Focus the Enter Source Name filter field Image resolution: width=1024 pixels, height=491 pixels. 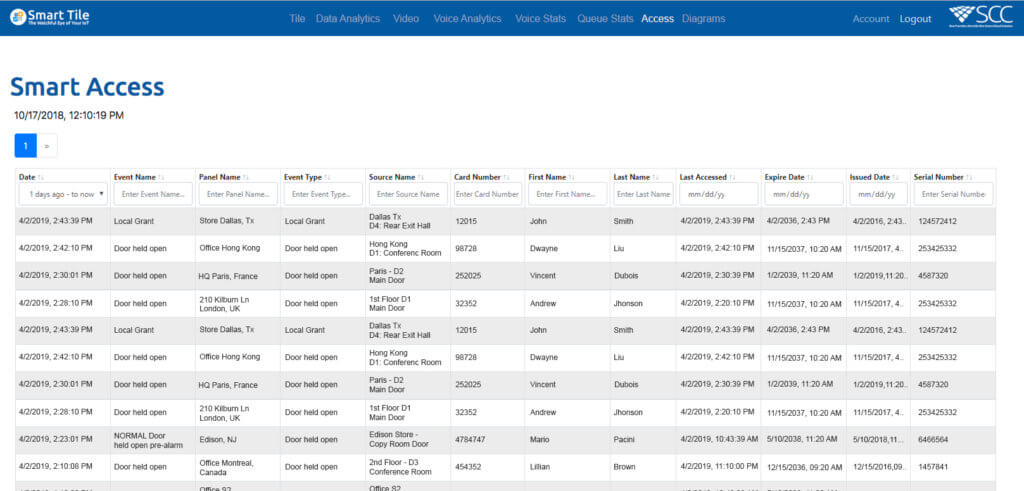408,194
